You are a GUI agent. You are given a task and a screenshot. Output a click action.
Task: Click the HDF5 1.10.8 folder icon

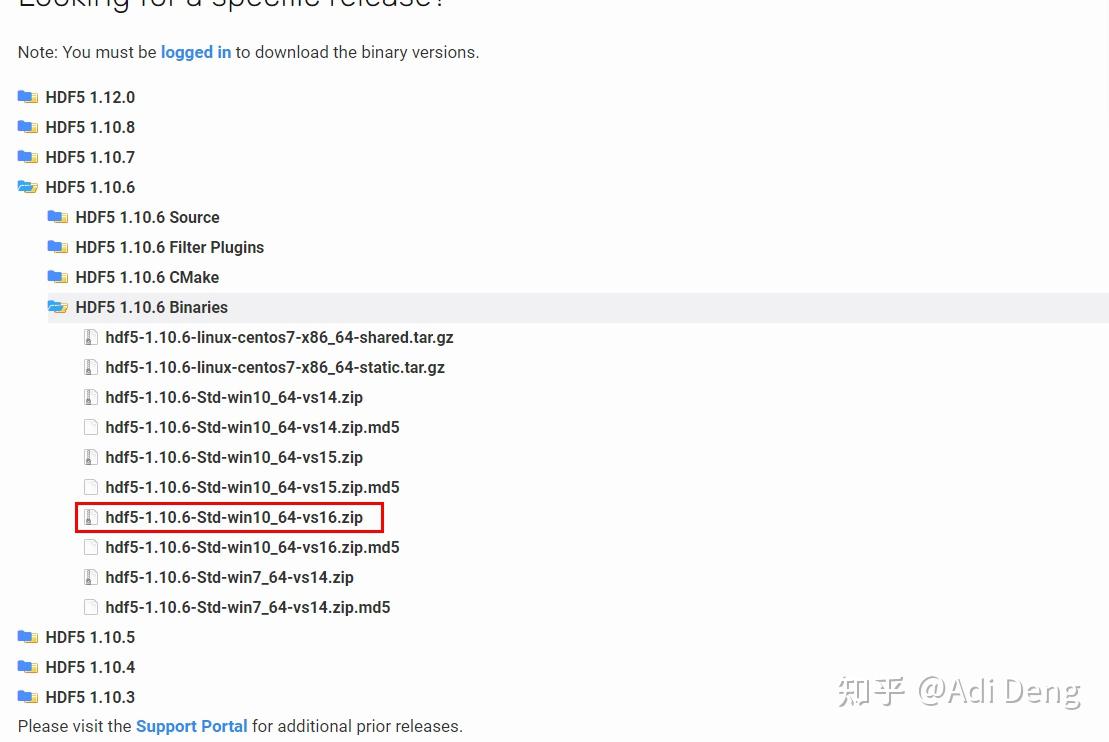coord(27,127)
